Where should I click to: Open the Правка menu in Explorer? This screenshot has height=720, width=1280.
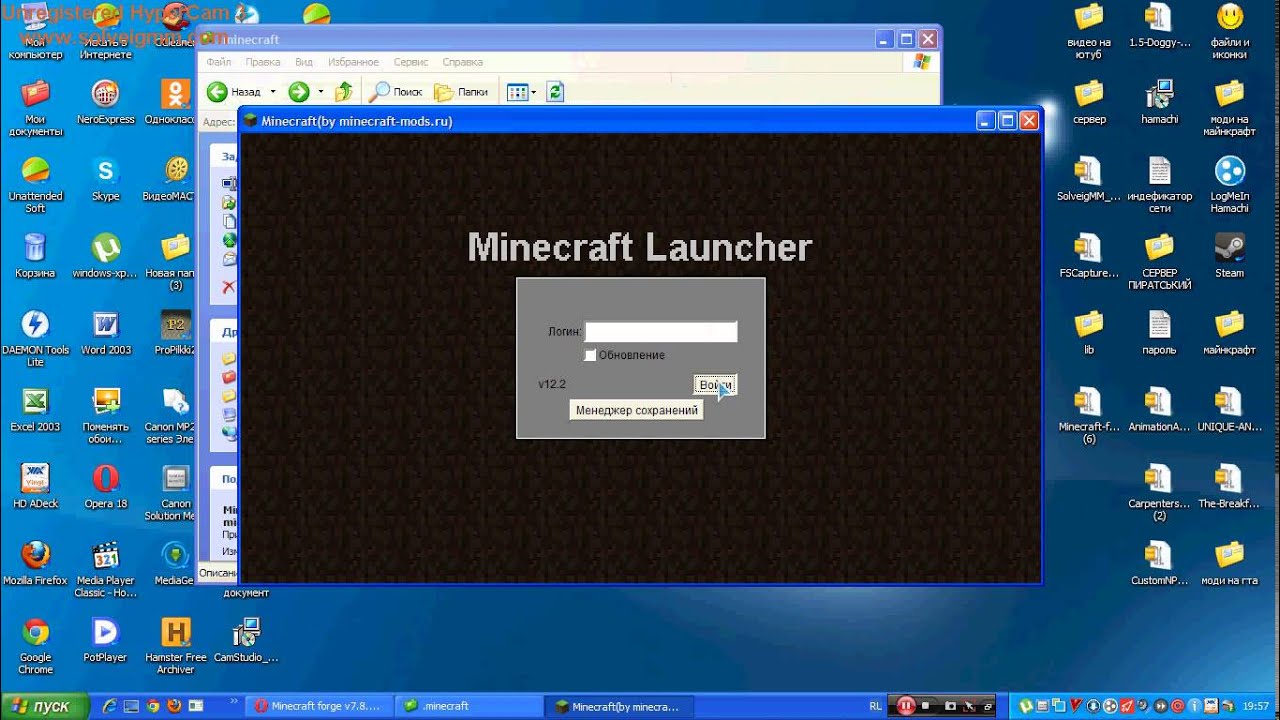[x=263, y=62]
